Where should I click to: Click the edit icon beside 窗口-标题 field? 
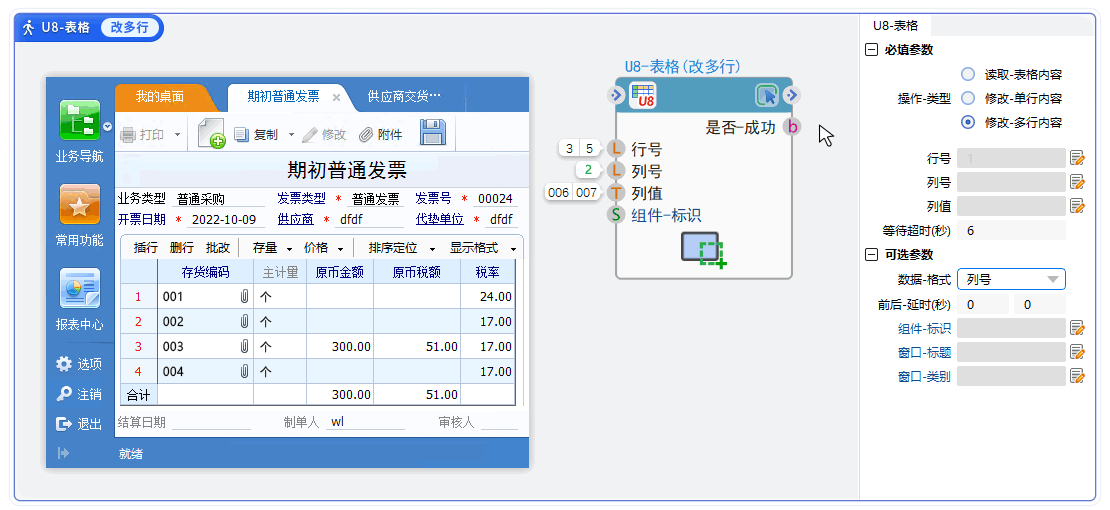1077,351
